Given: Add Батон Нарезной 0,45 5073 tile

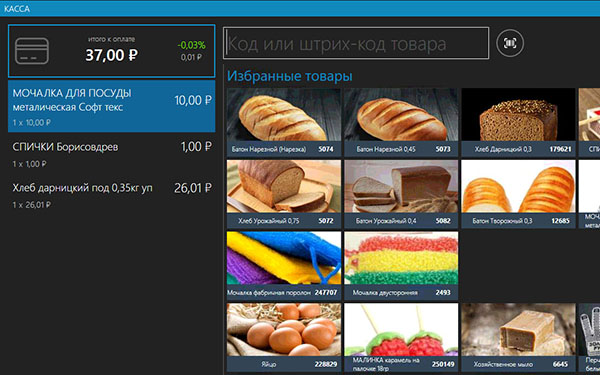Looking at the screenshot, I should [x=401, y=122].
